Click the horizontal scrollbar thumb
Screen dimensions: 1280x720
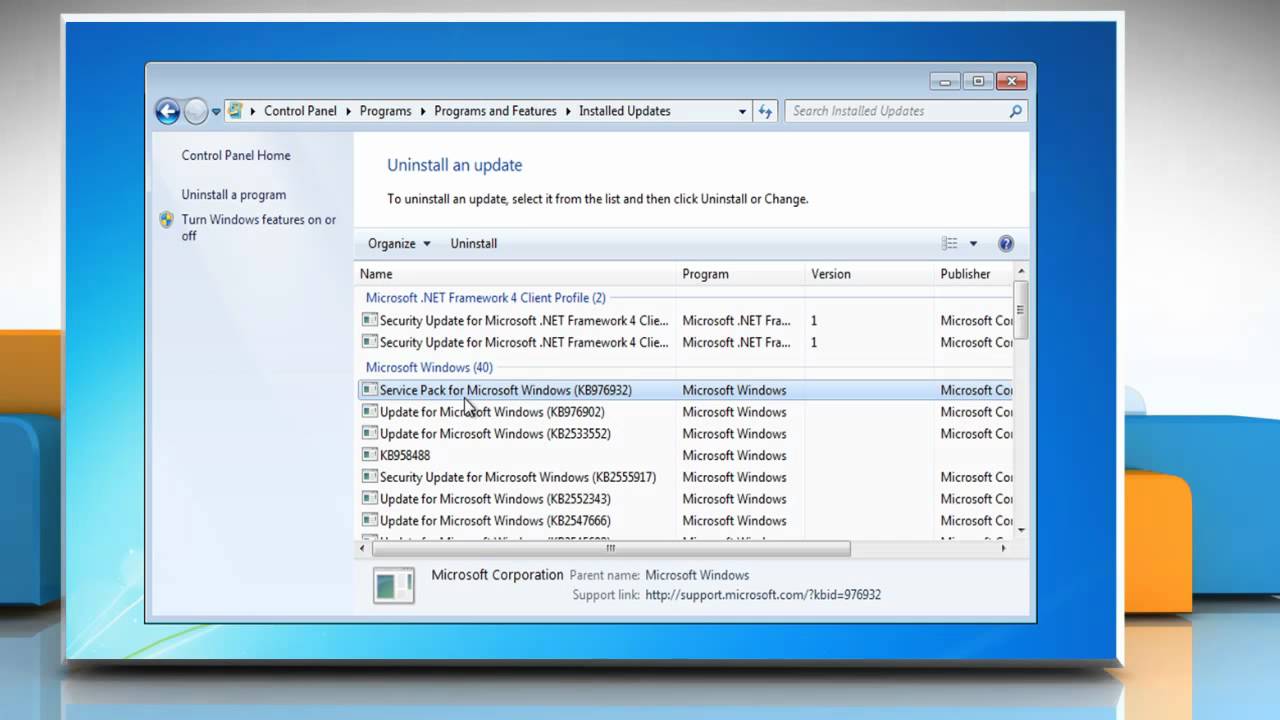(x=611, y=548)
